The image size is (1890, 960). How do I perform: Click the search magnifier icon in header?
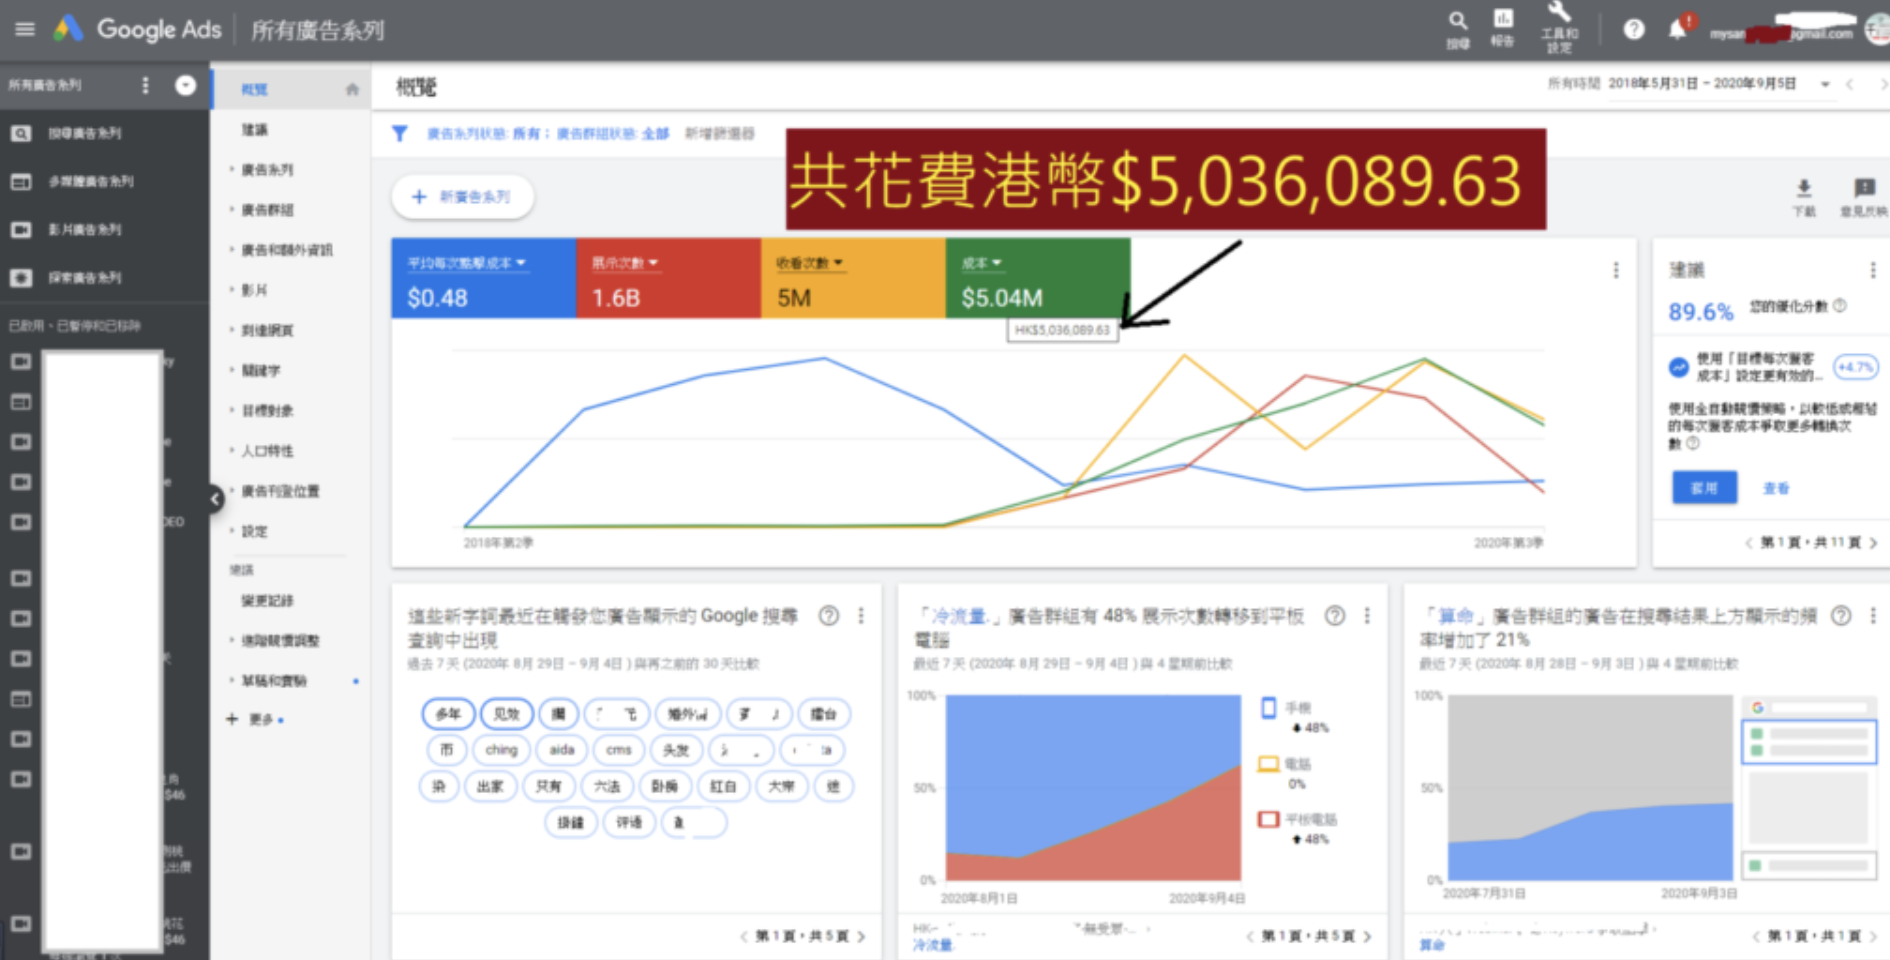coord(1458,21)
